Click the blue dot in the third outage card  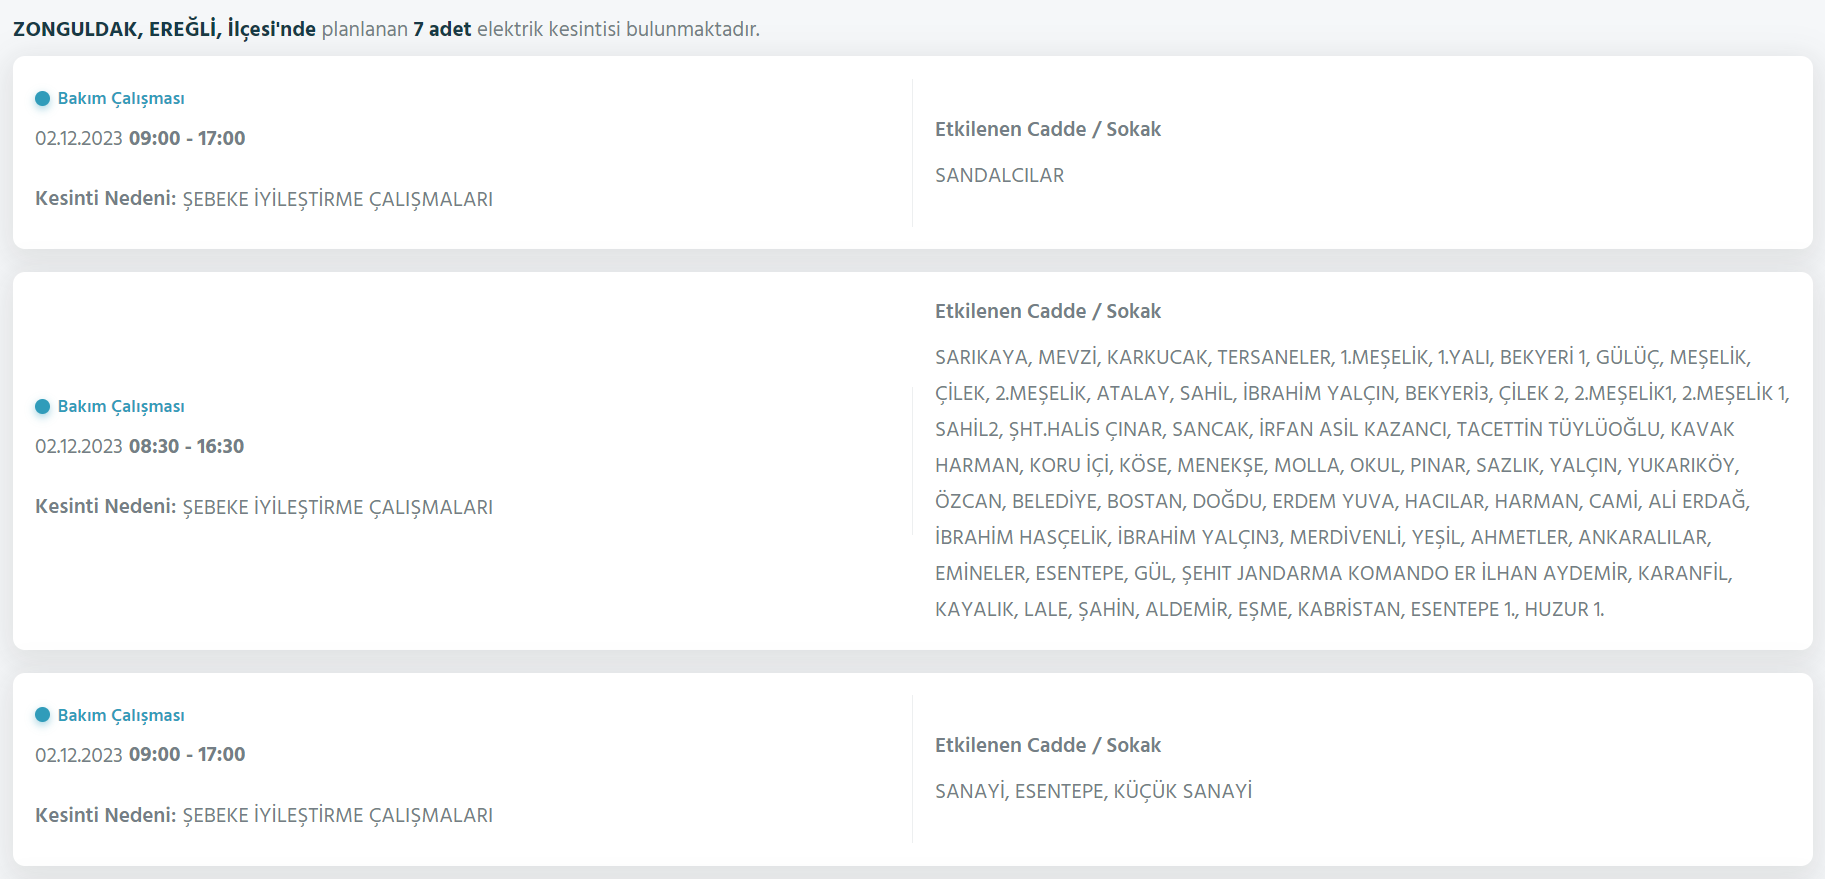point(42,715)
